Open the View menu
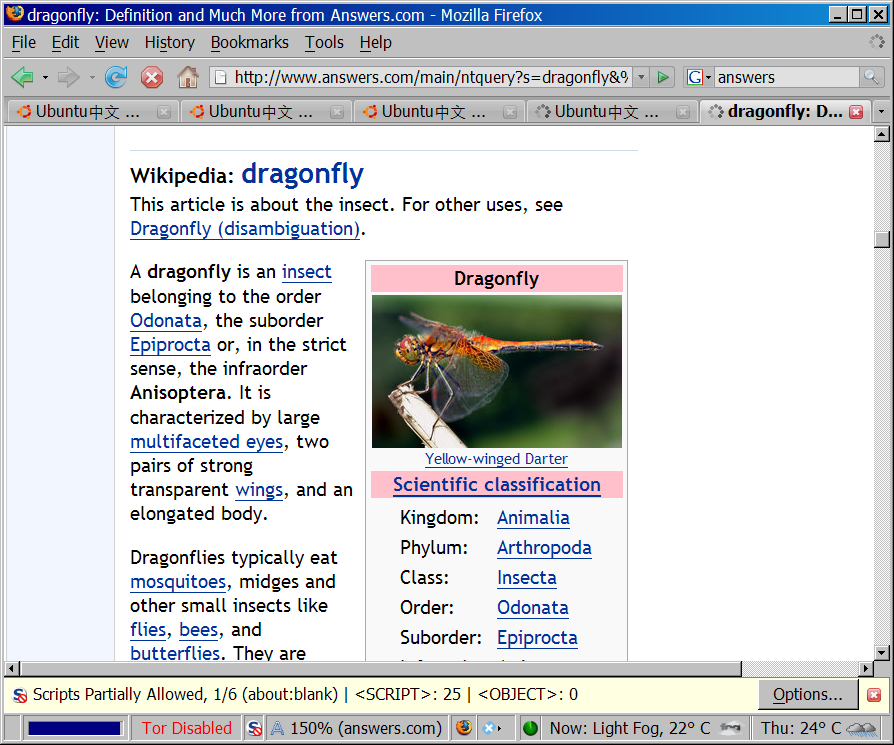This screenshot has height=745, width=894. (x=112, y=43)
